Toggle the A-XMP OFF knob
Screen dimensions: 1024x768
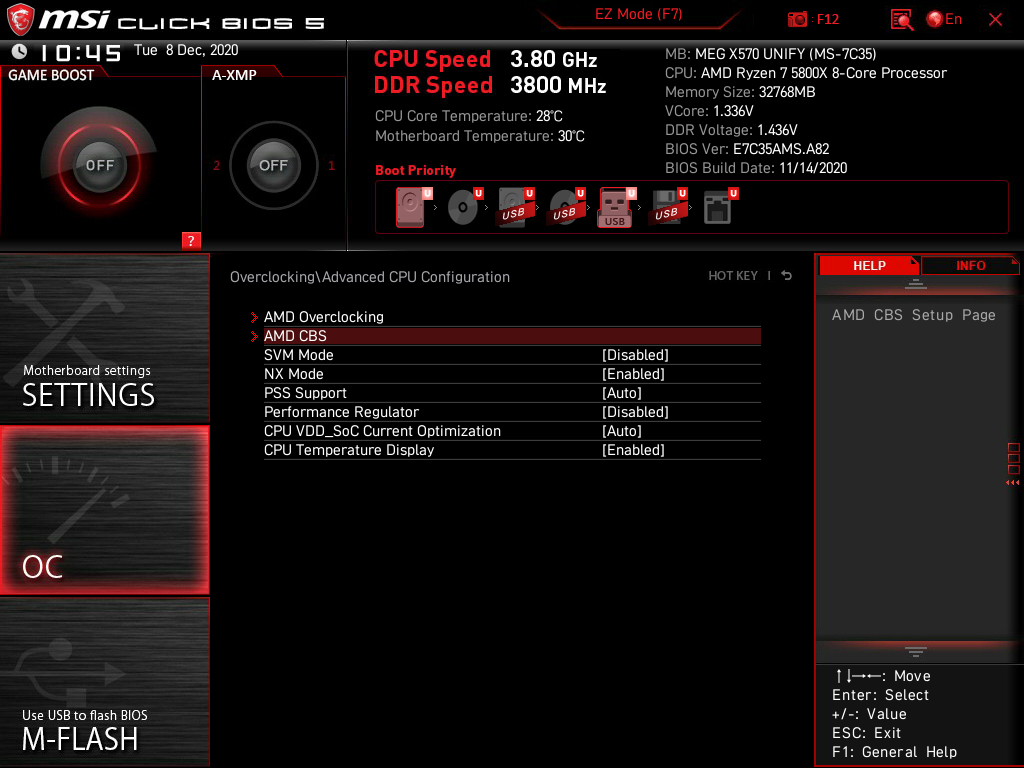[x=273, y=165]
